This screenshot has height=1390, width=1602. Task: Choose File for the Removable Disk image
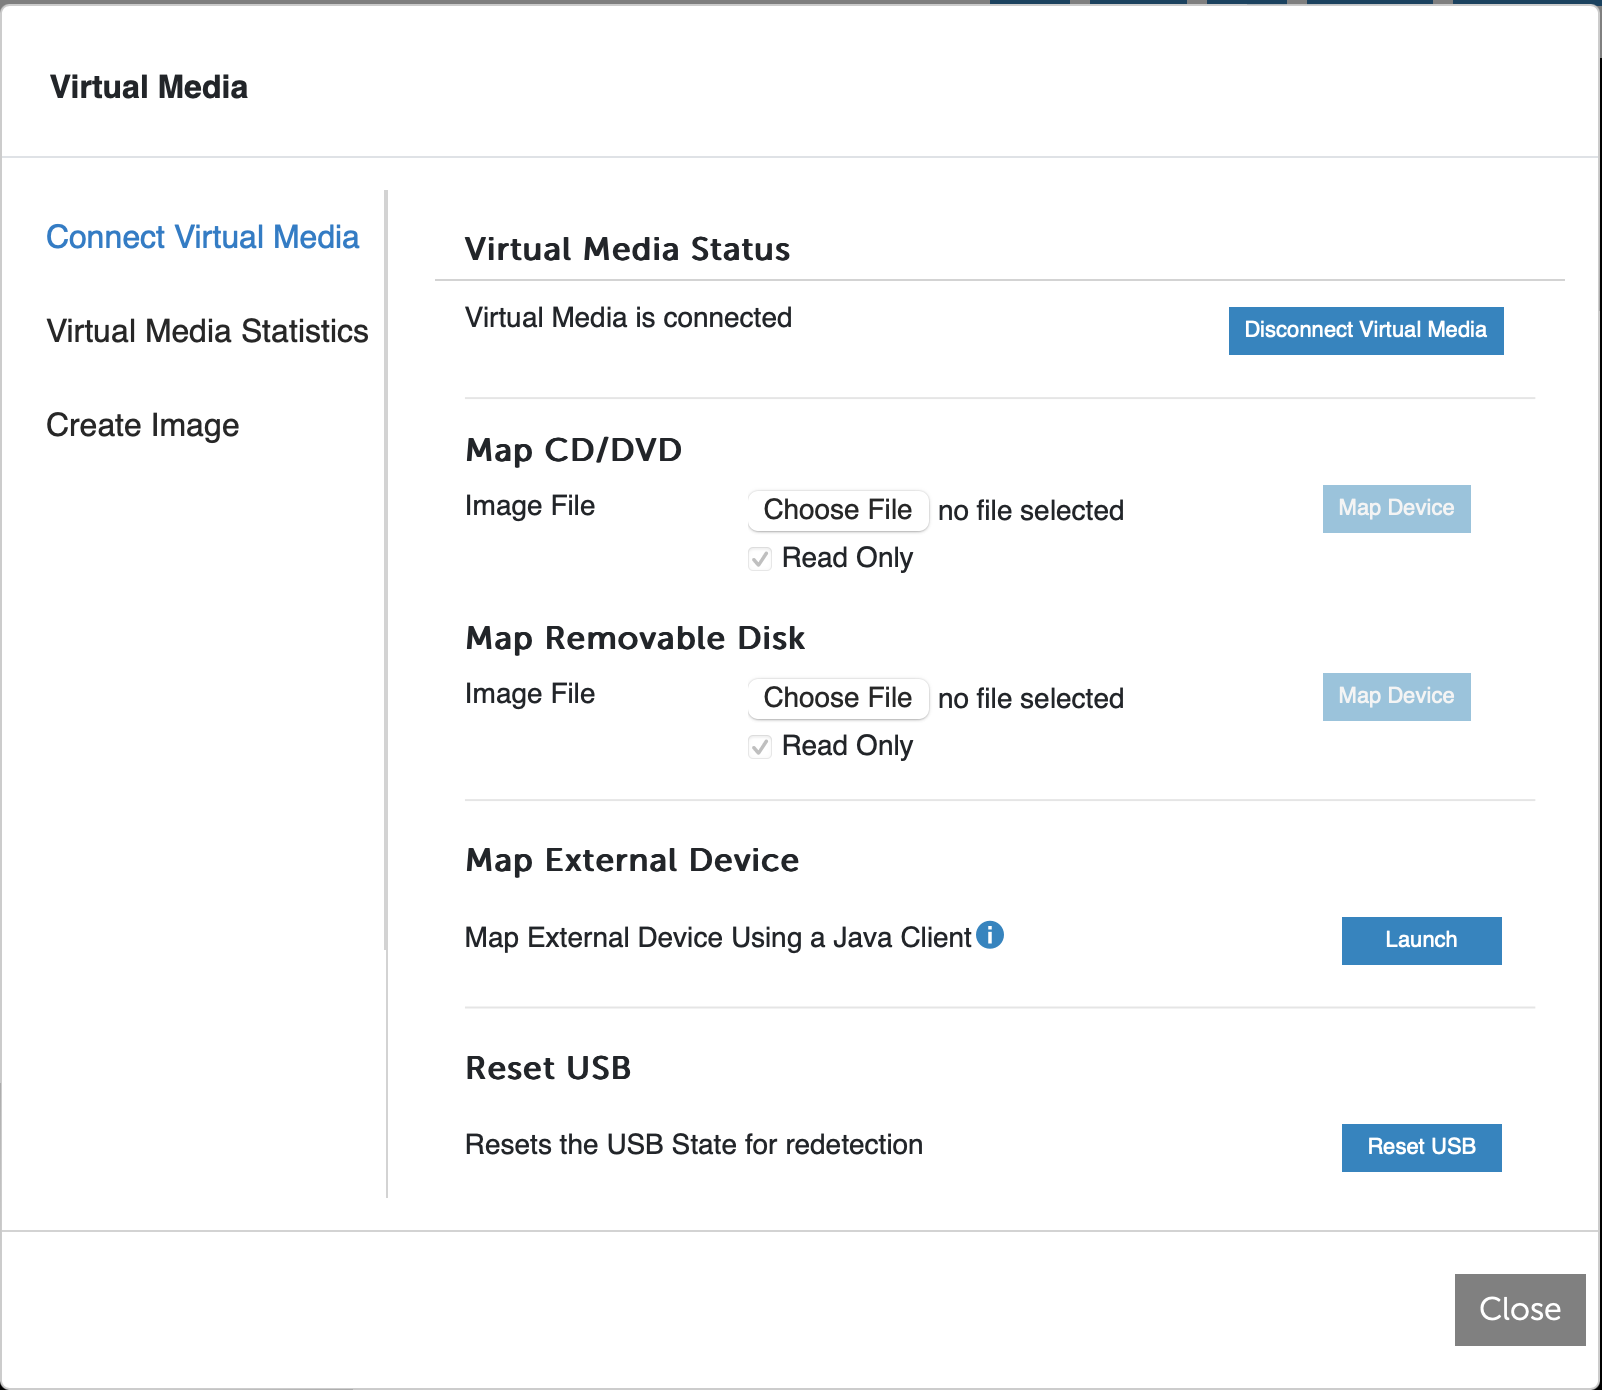coord(837,698)
